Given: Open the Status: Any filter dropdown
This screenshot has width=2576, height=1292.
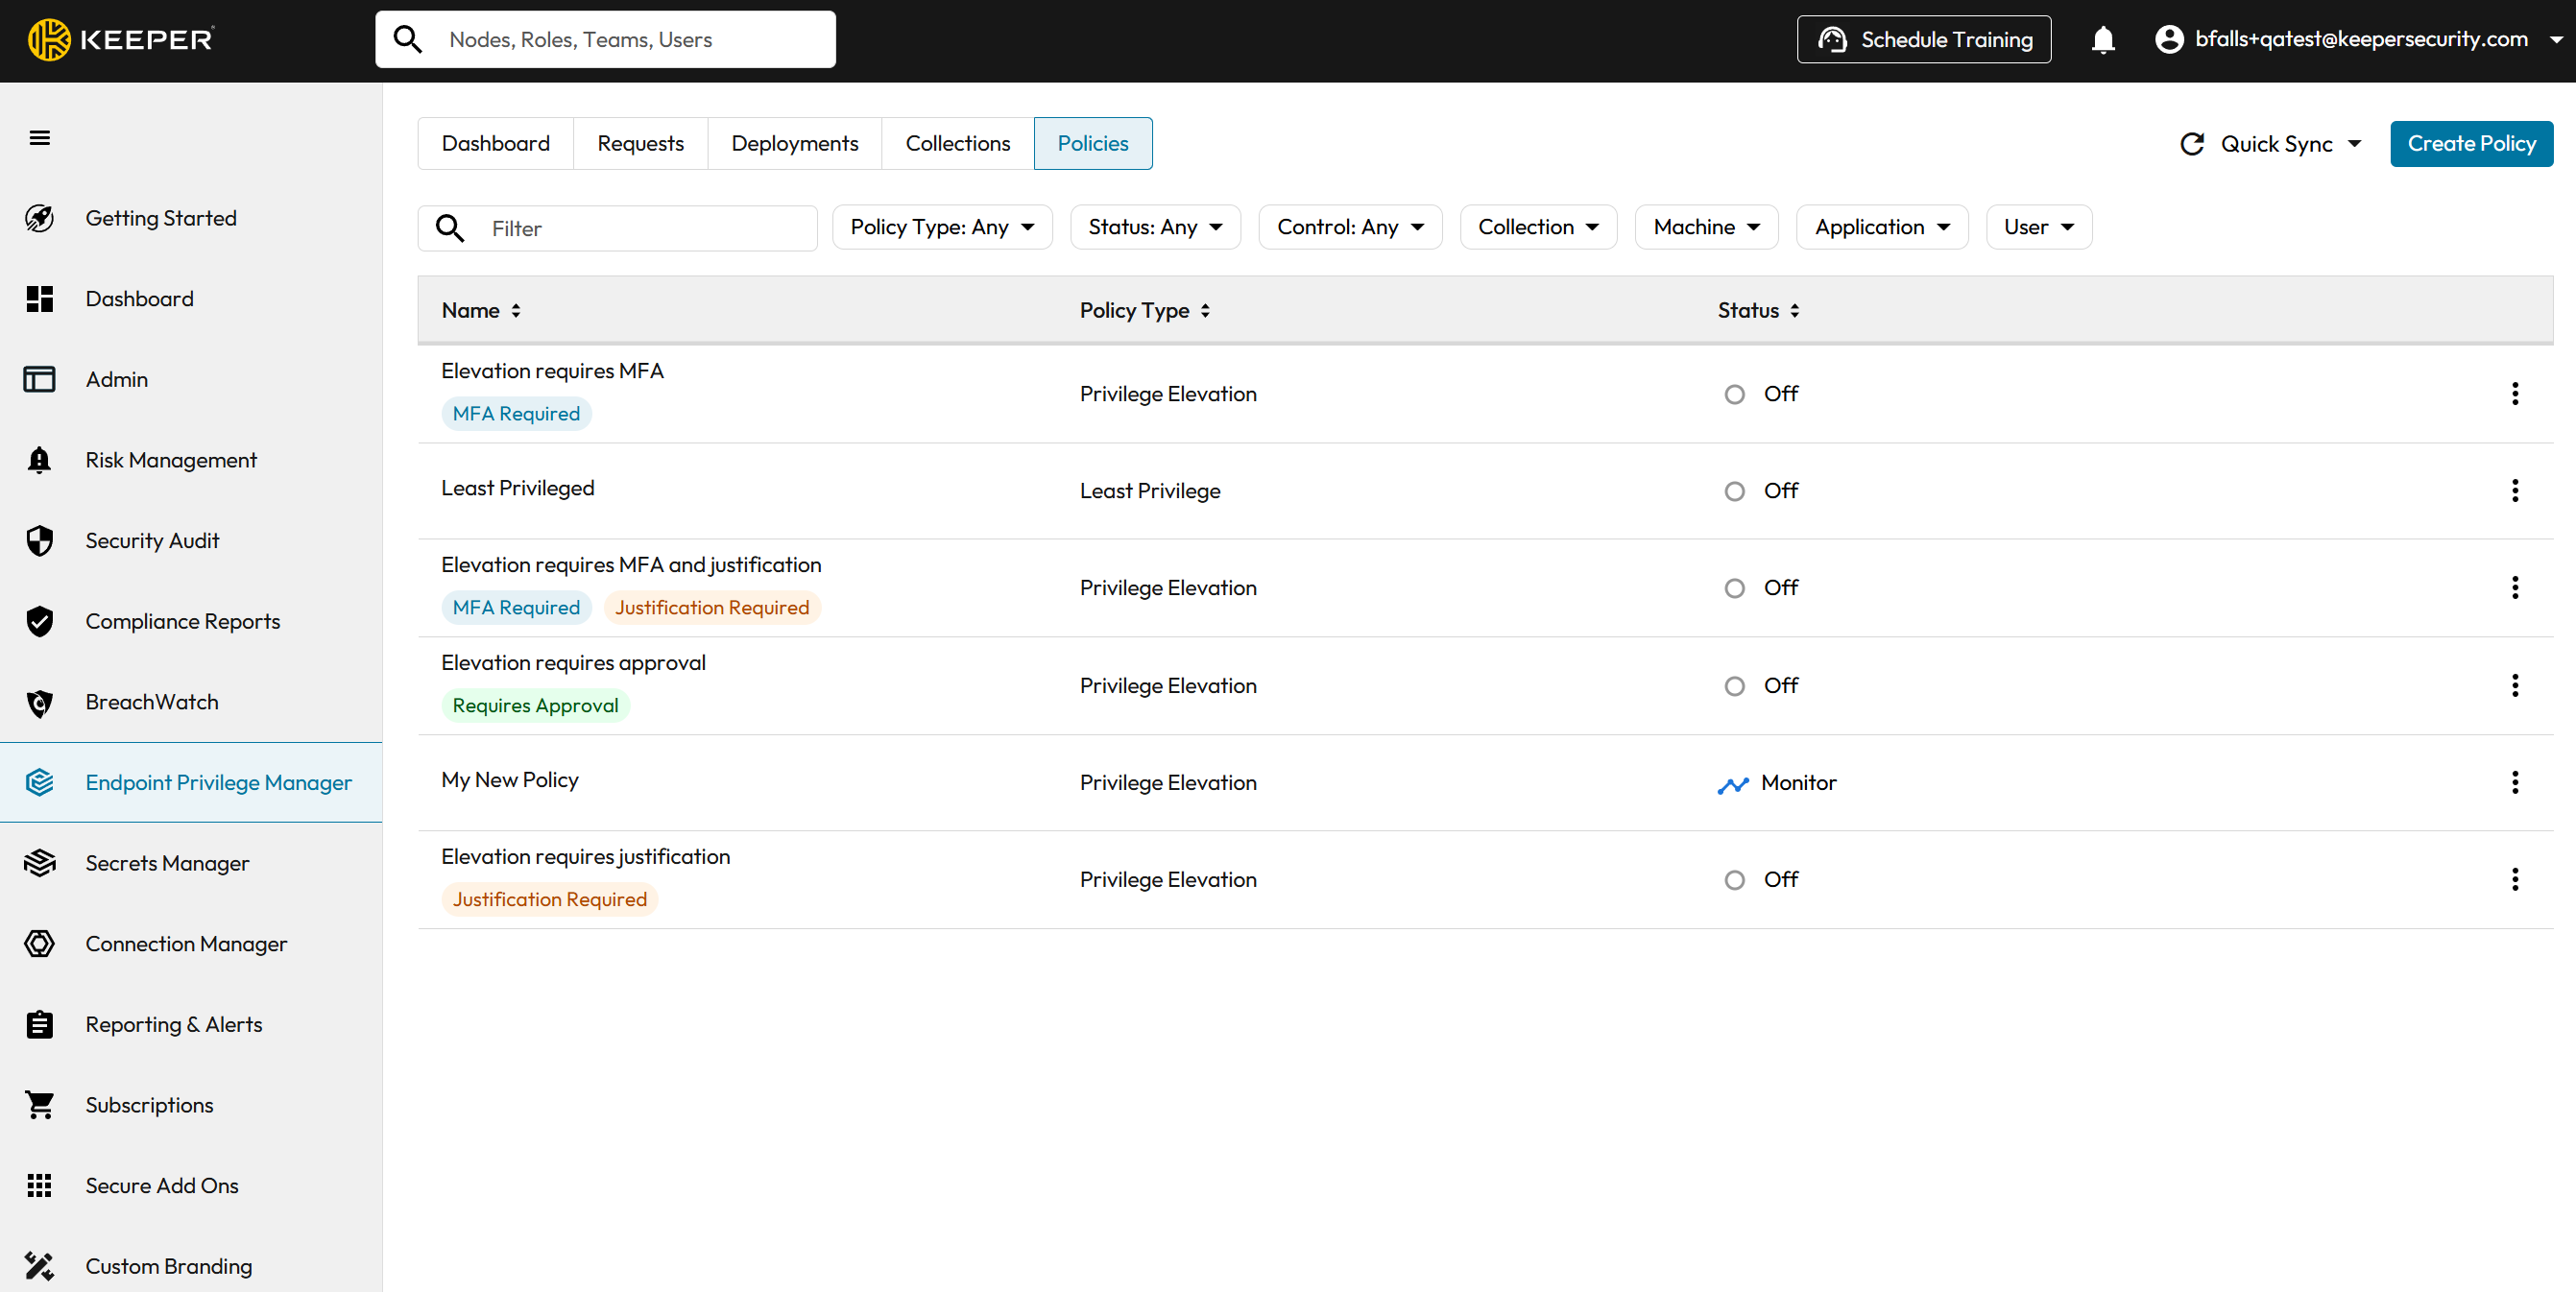Looking at the screenshot, I should [1154, 227].
